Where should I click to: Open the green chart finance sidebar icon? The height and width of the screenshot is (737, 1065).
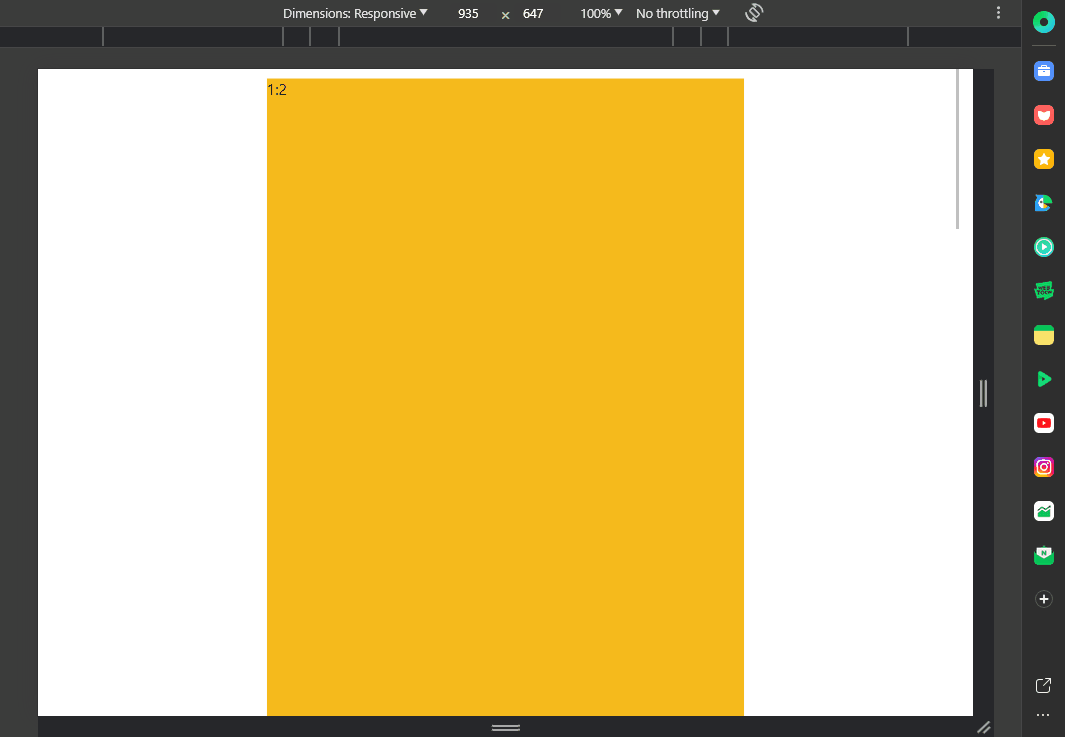click(x=1043, y=511)
